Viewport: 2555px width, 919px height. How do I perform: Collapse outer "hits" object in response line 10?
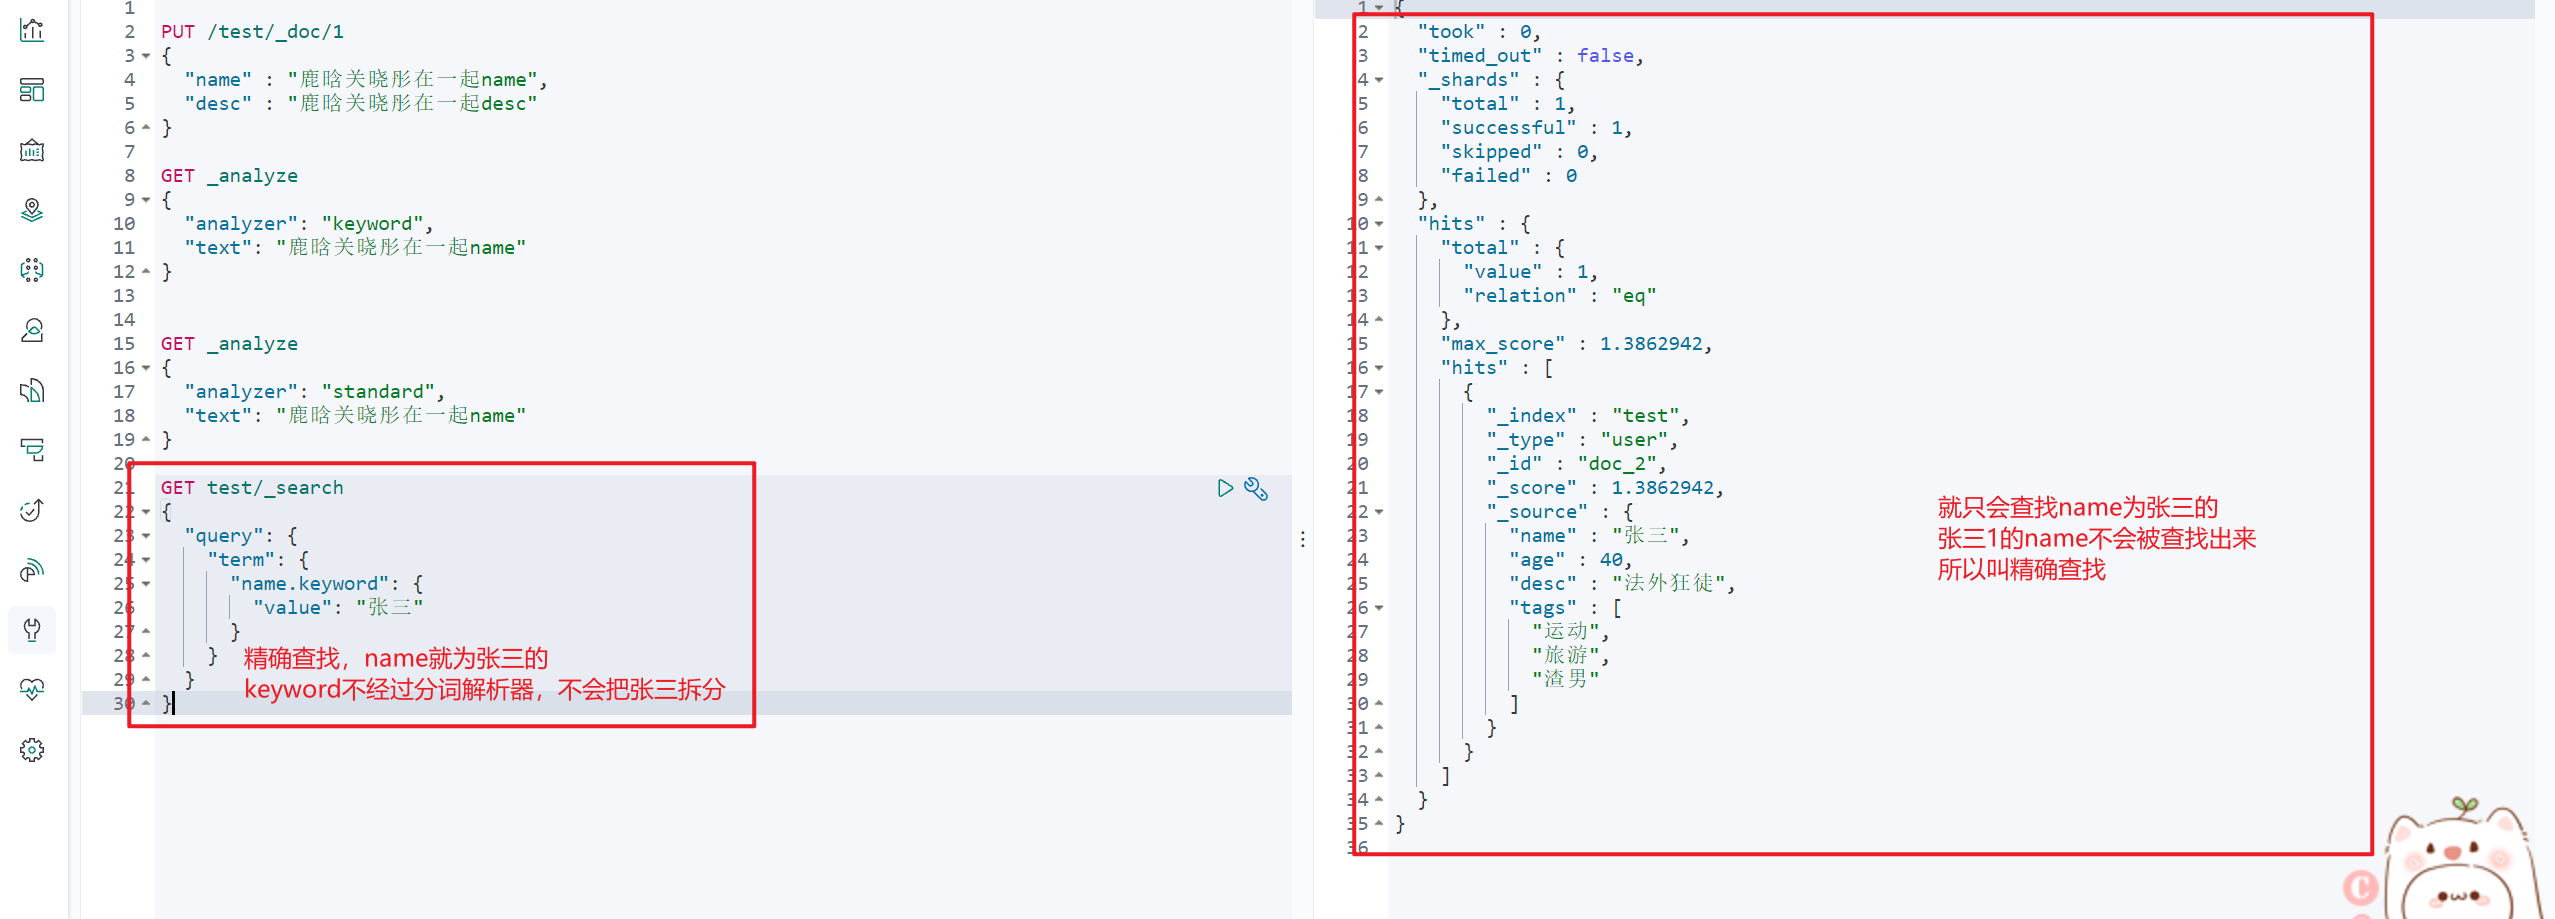coord(1379,224)
